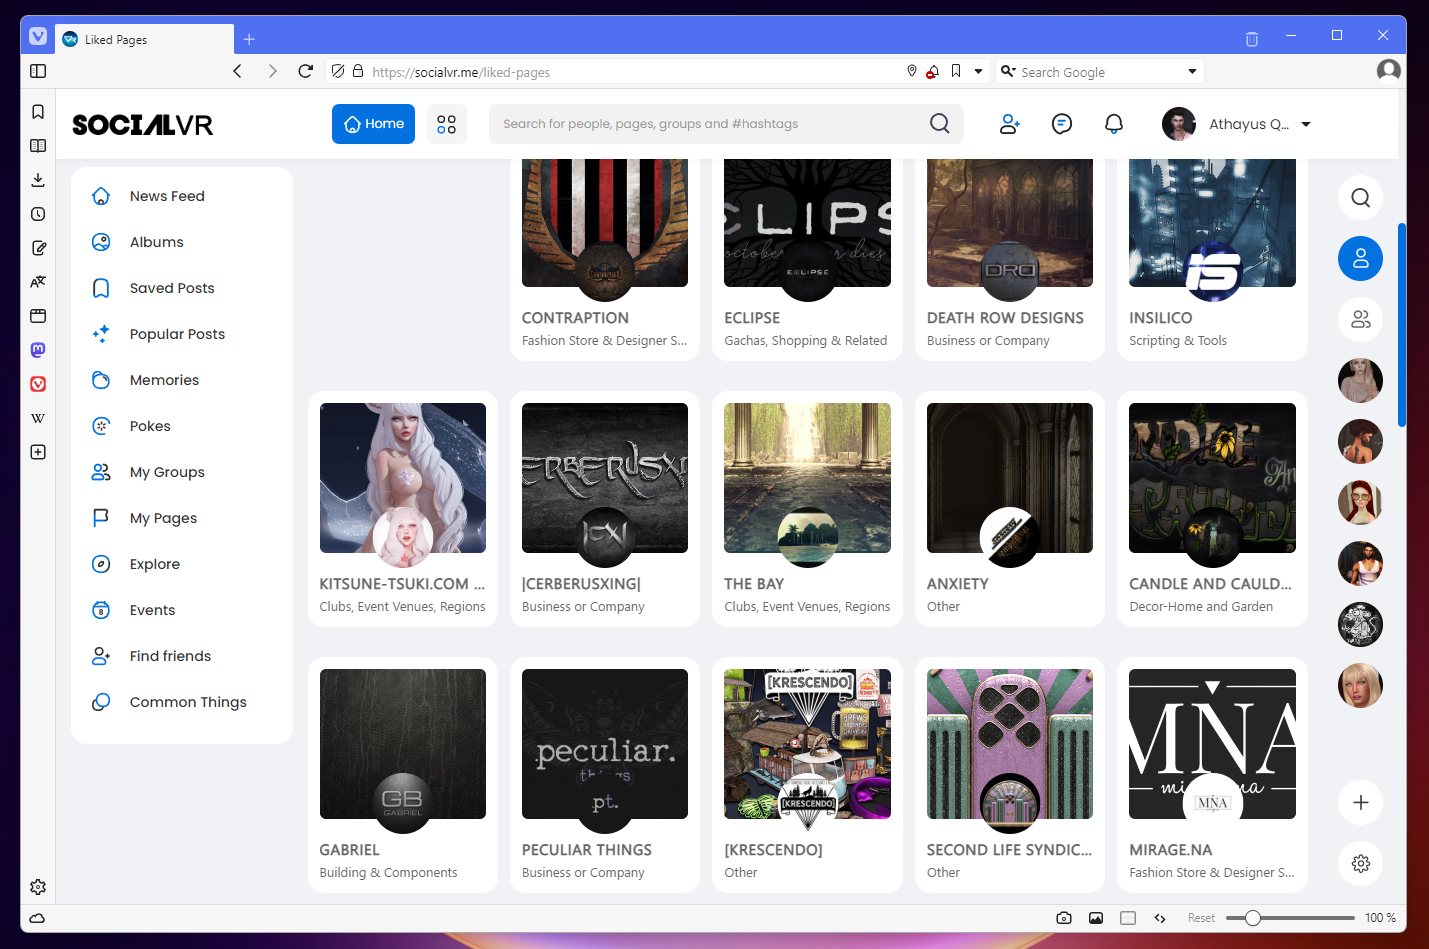Viewport: 1429px width, 949px height.
Task: Click the search magnifier in header
Action: click(939, 124)
